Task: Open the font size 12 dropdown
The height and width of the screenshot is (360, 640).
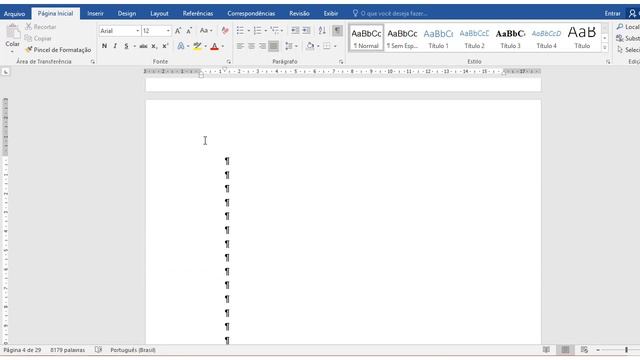Action: click(x=168, y=31)
